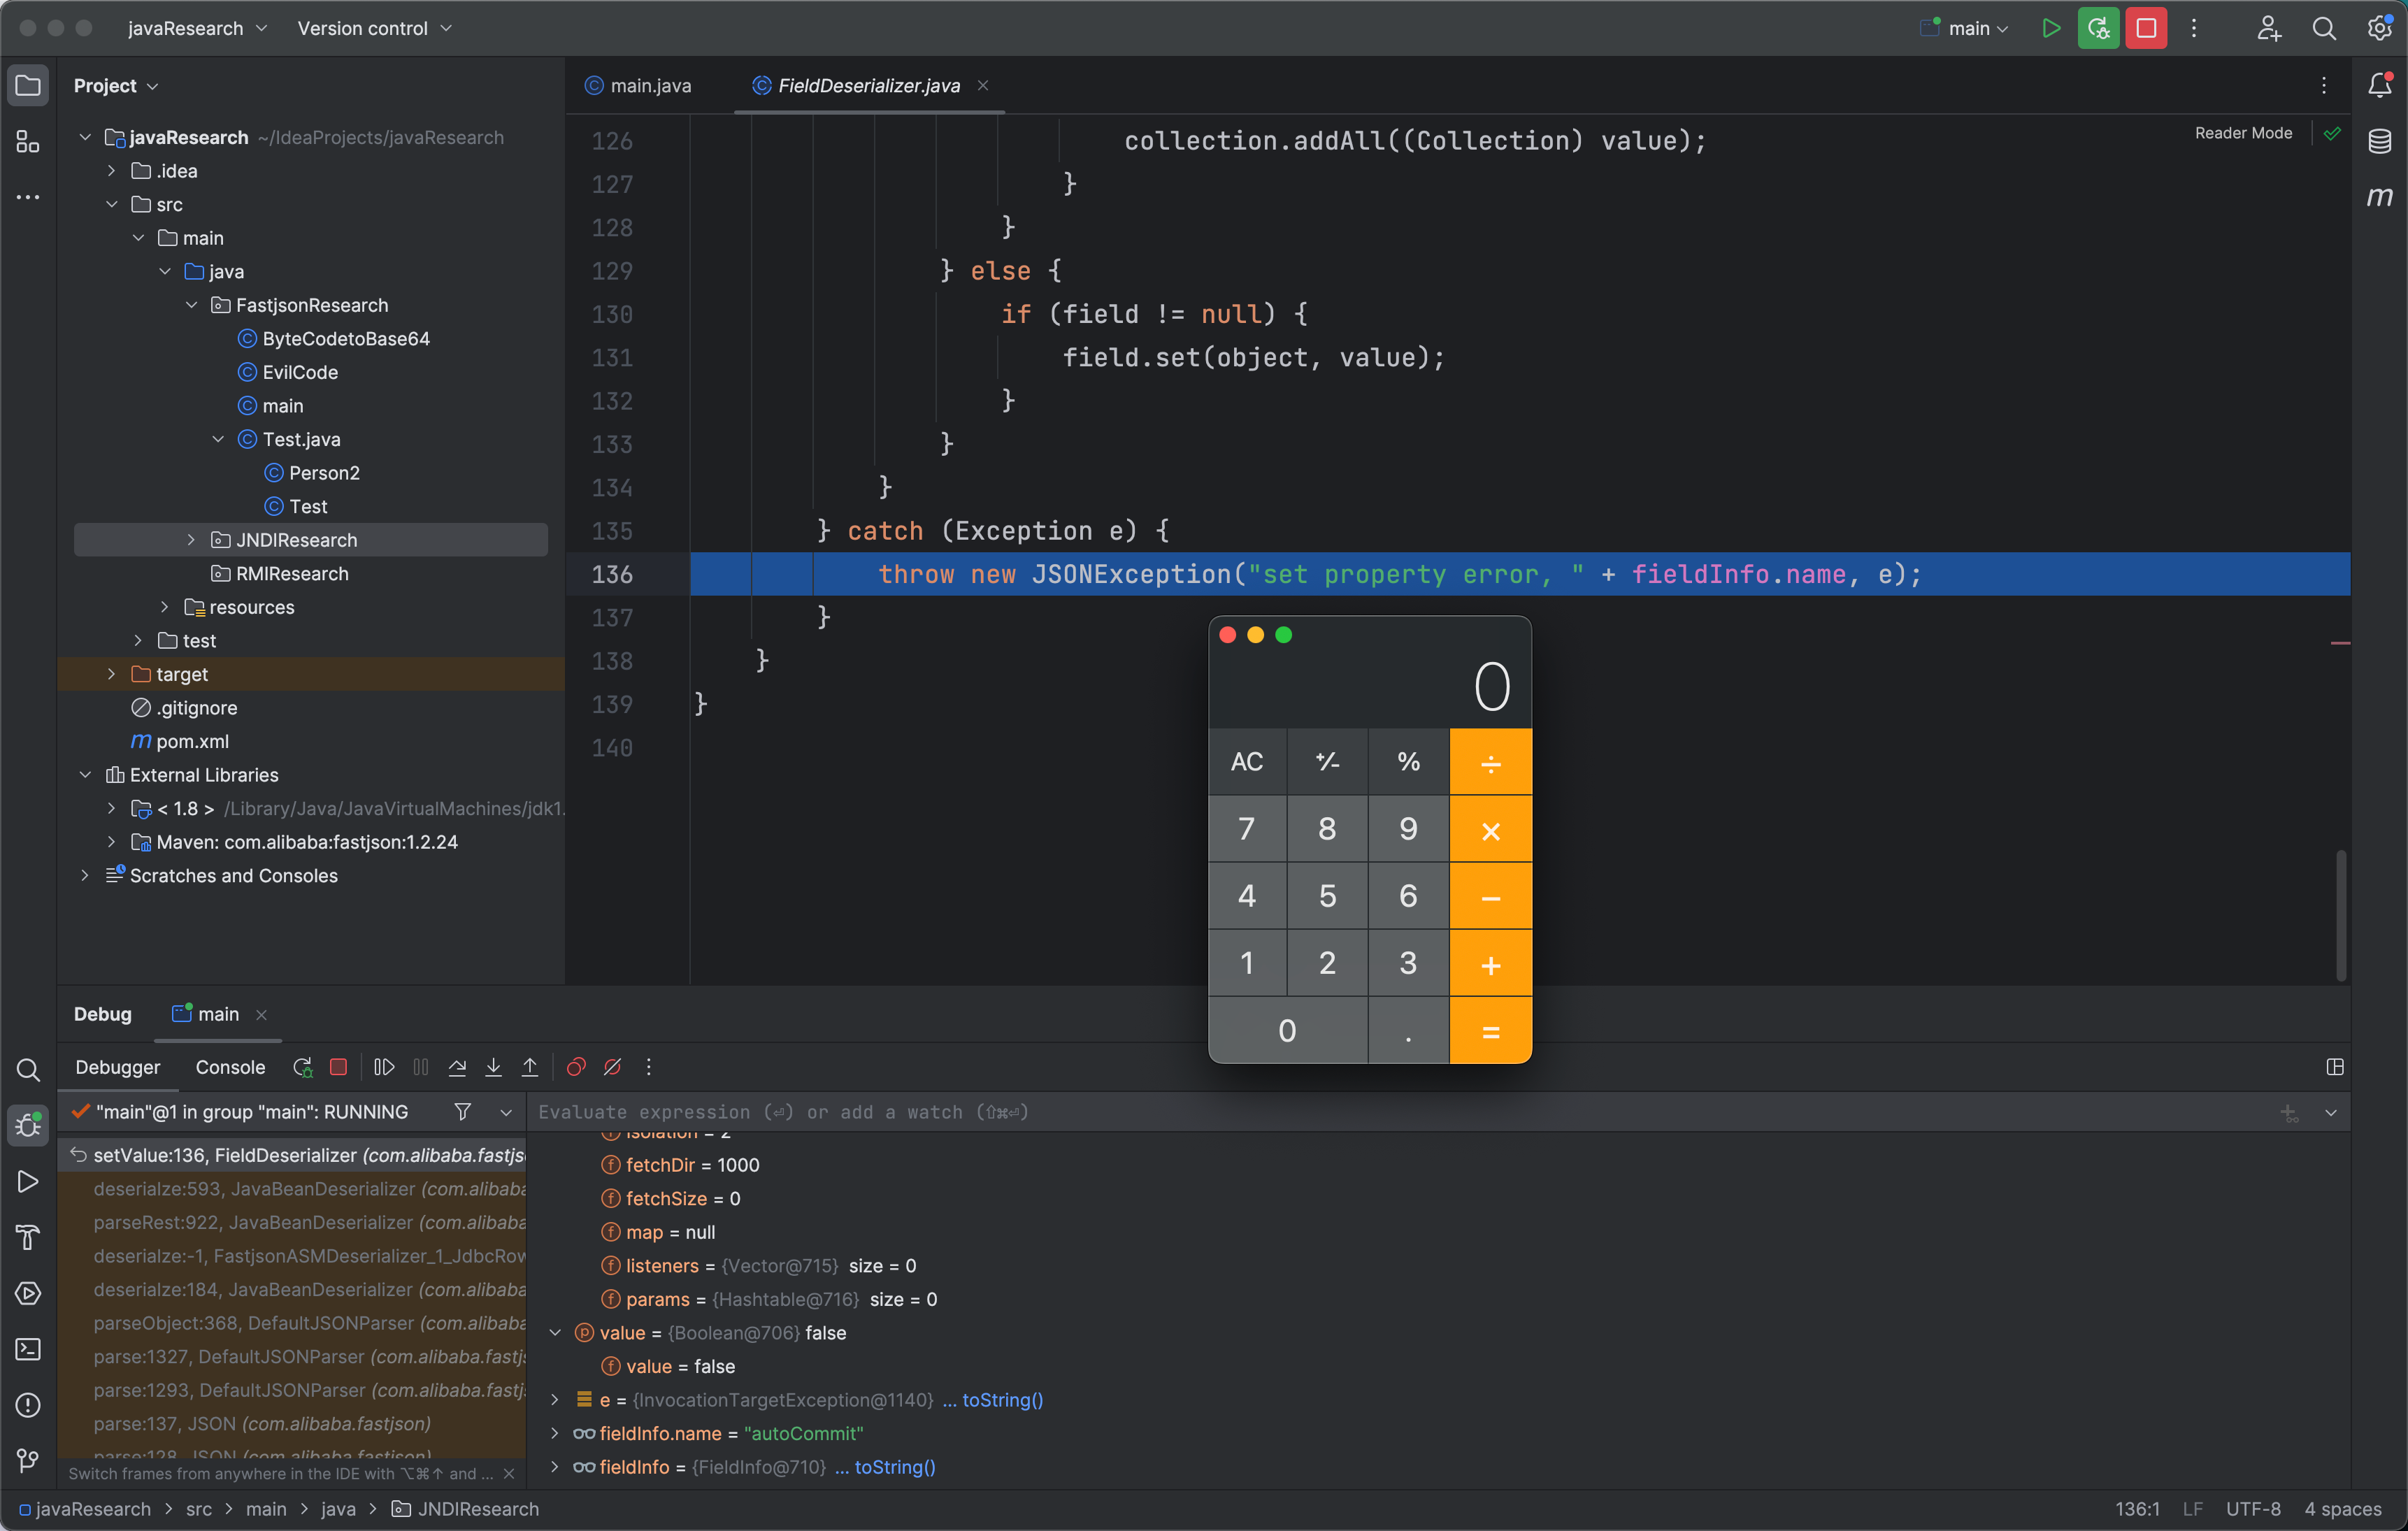Open the Code With Me icon
The width and height of the screenshot is (2408, 1531).
point(2268,28)
